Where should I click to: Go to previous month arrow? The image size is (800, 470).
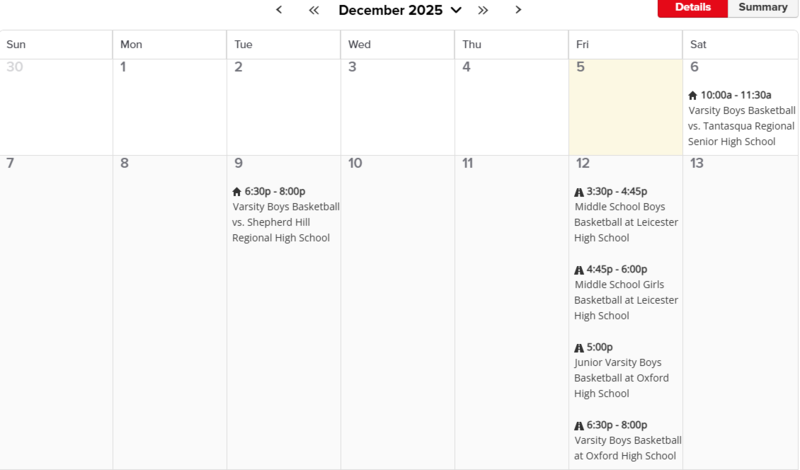point(279,10)
